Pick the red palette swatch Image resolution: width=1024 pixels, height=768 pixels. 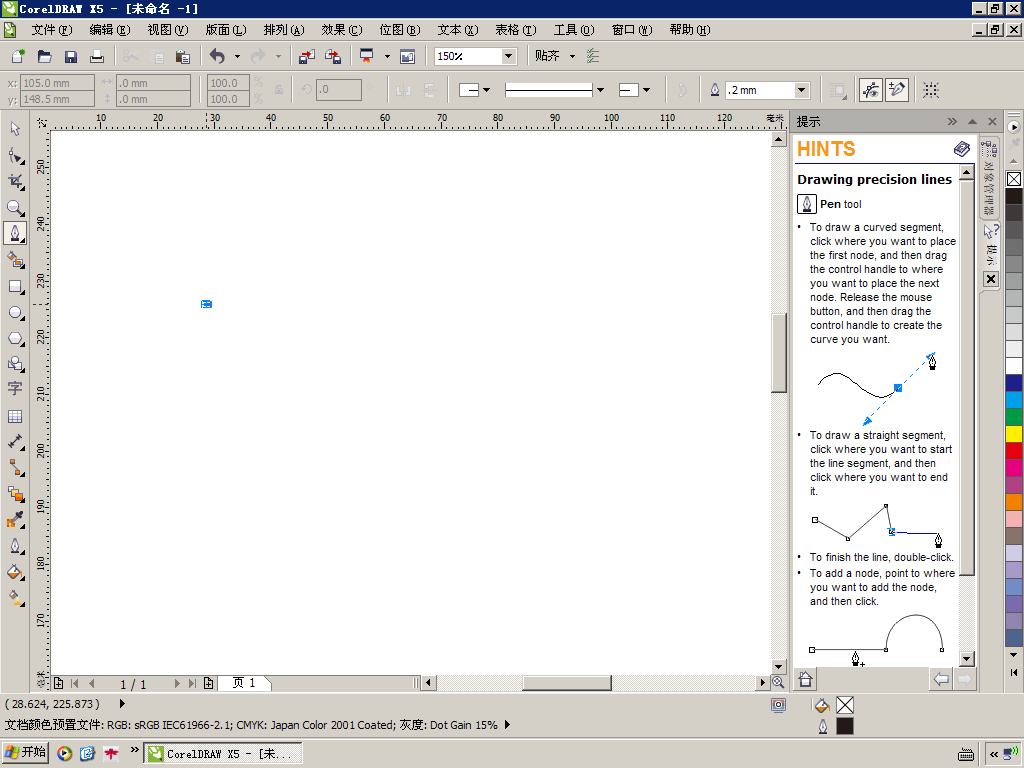tap(1014, 451)
